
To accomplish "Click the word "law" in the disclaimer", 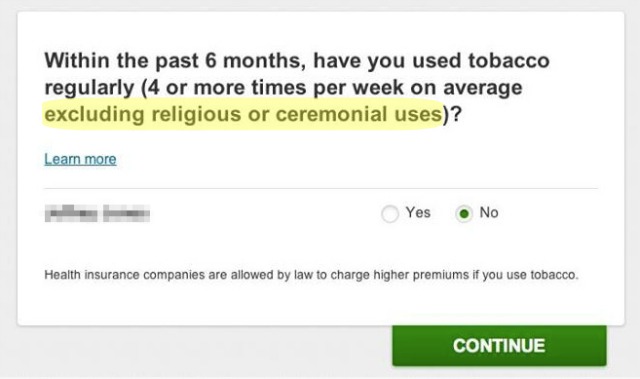I will pyautogui.click(x=303, y=275).
